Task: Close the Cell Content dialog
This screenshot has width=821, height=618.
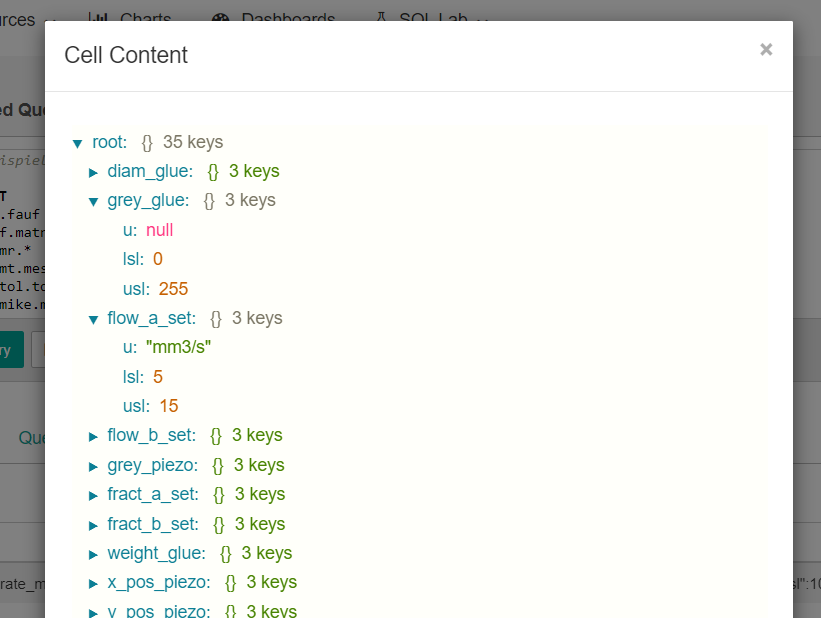Action: [766, 48]
